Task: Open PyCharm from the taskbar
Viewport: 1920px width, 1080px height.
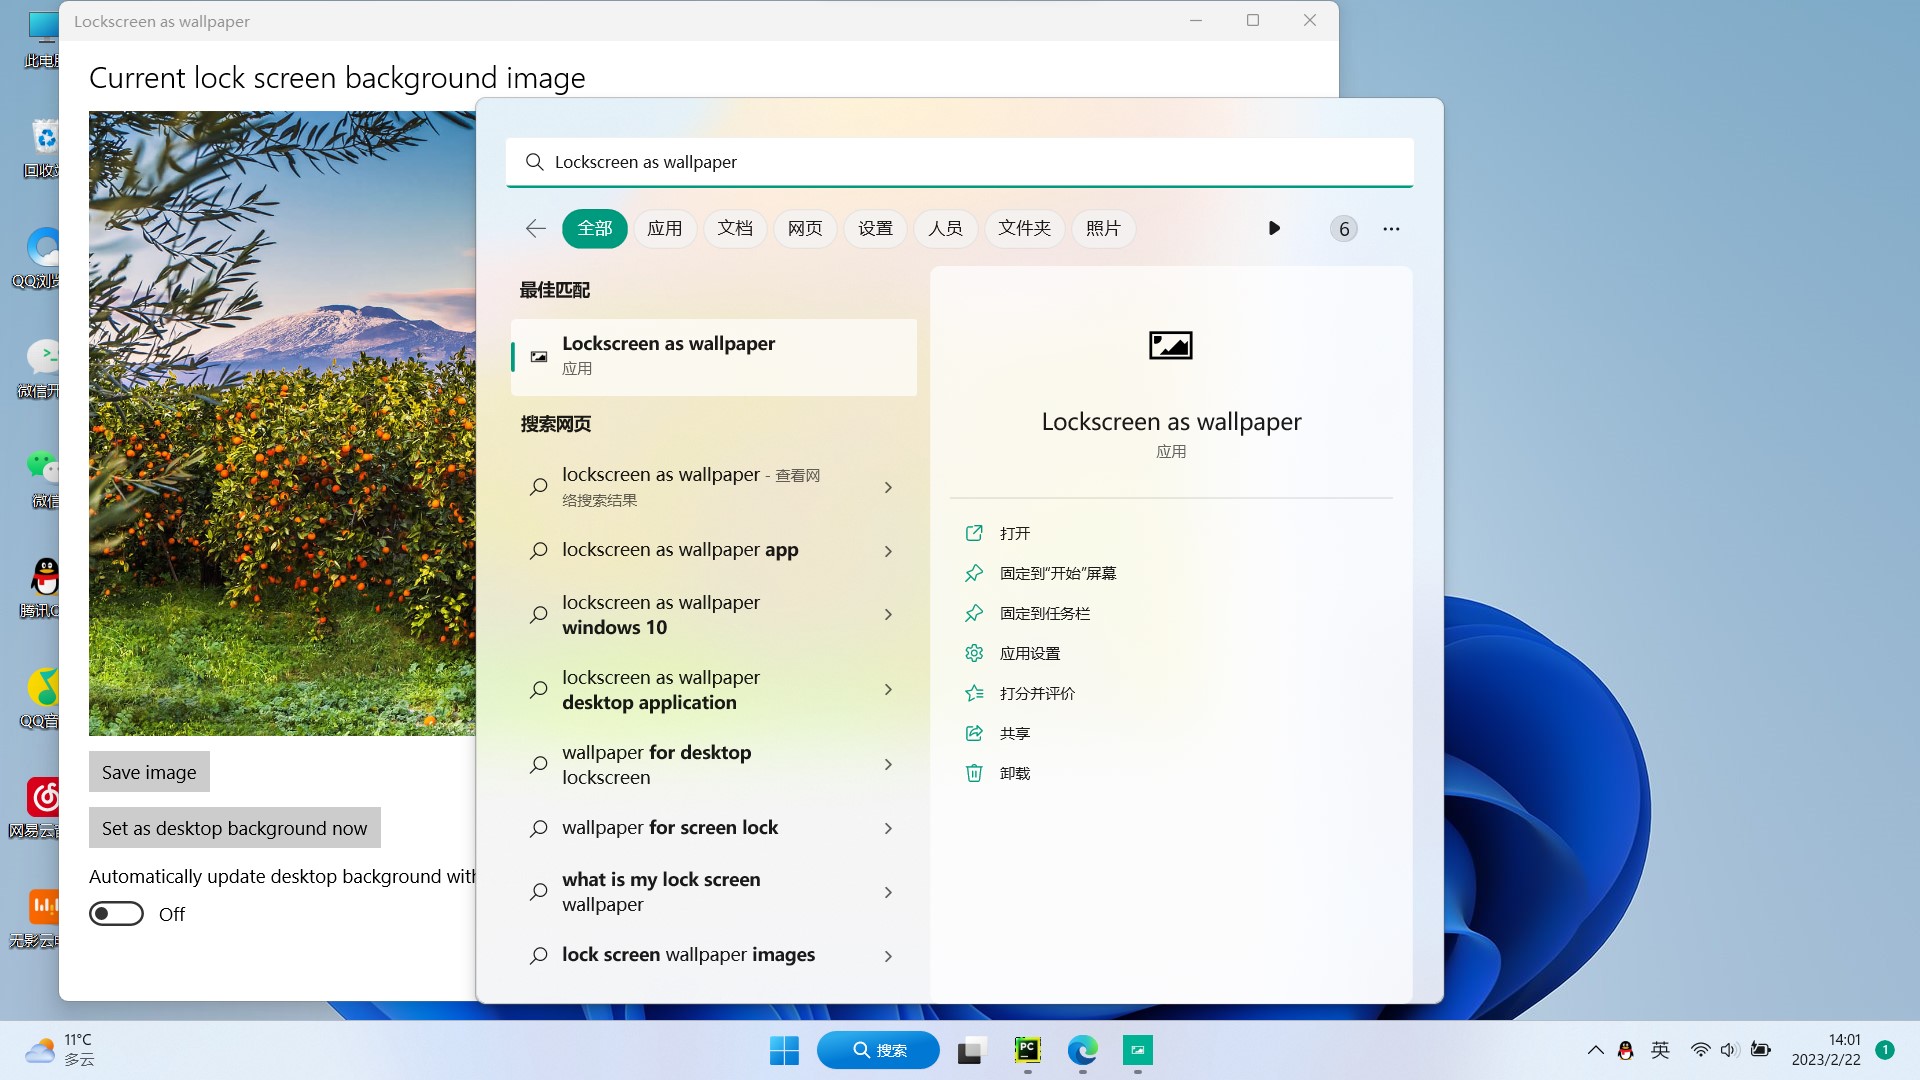Action: click(x=1028, y=1050)
